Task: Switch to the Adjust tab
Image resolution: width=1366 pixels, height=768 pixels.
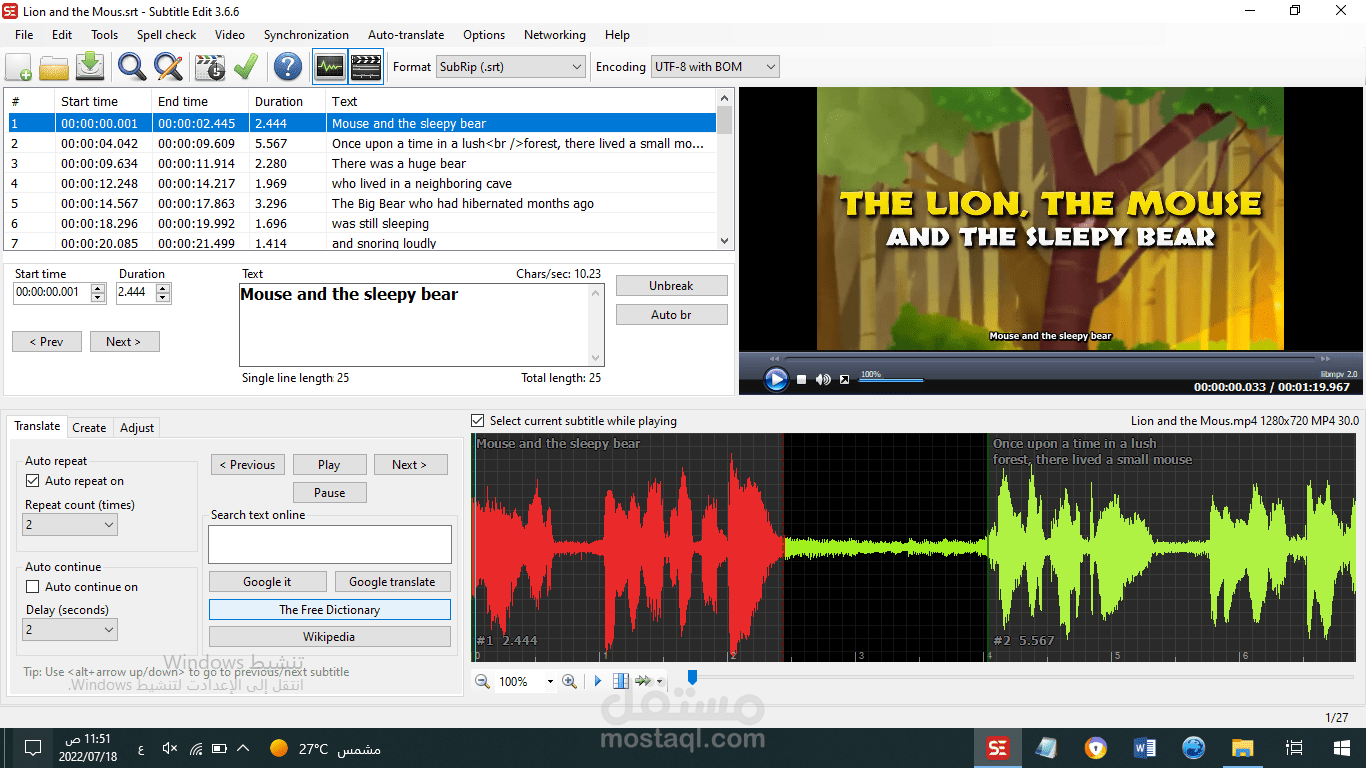Action: (x=137, y=427)
